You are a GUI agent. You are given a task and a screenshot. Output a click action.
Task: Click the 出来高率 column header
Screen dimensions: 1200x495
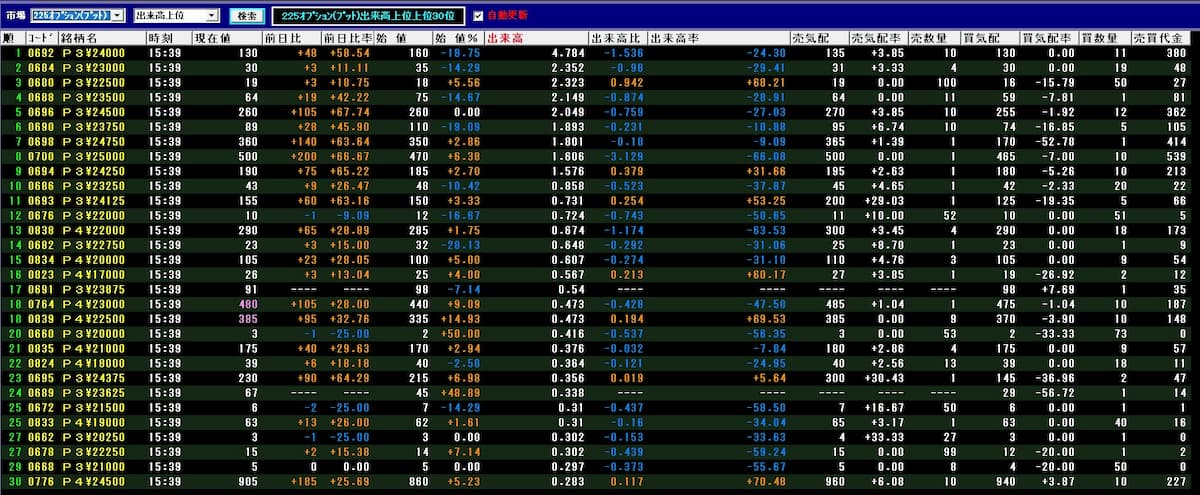click(x=674, y=38)
